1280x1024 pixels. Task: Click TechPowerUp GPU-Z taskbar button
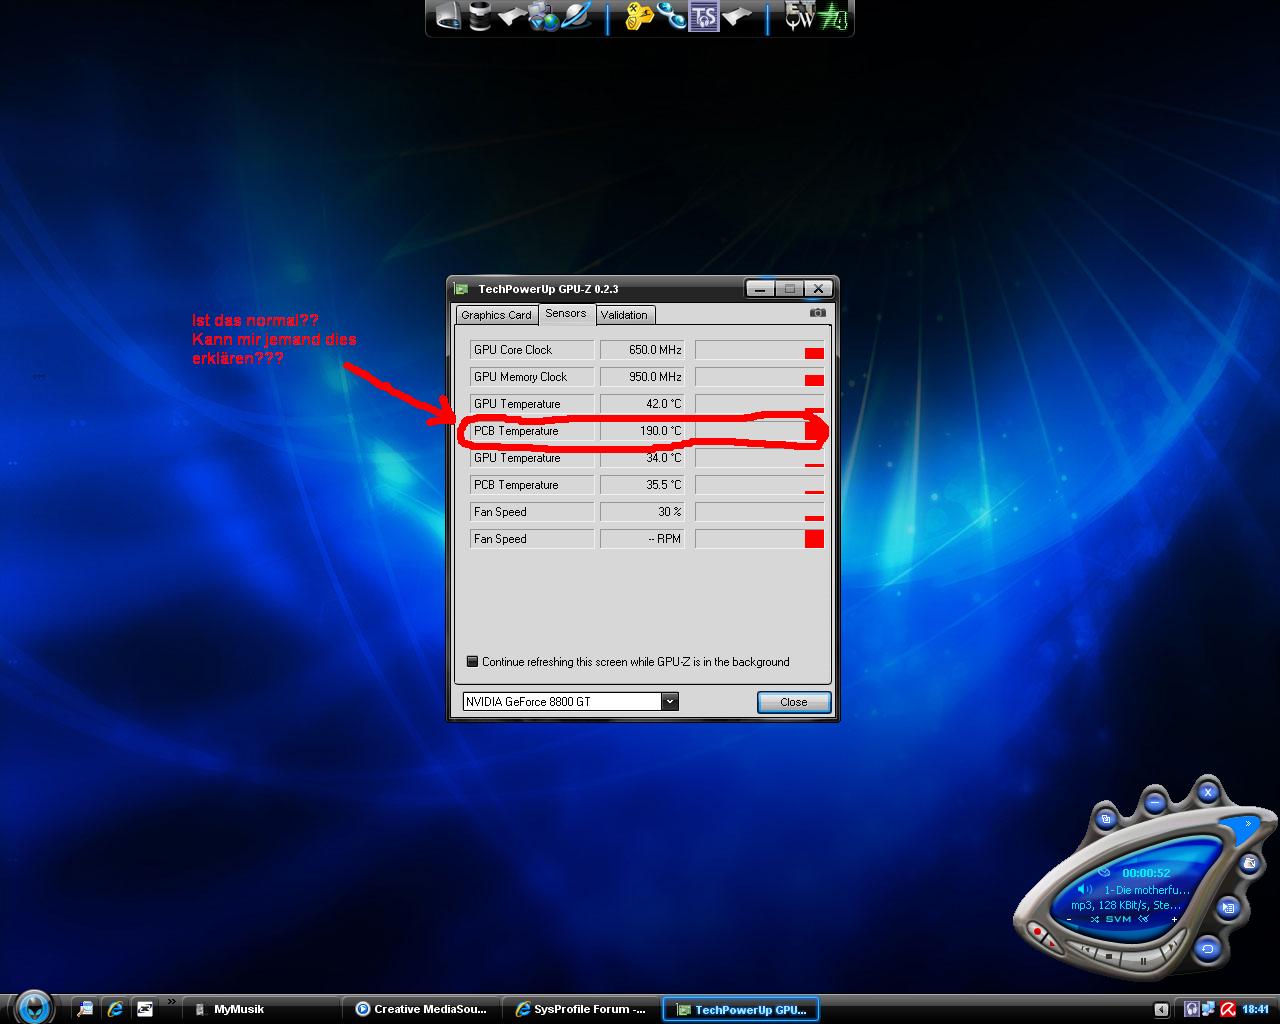pyautogui.click(x=741, y=1009)
